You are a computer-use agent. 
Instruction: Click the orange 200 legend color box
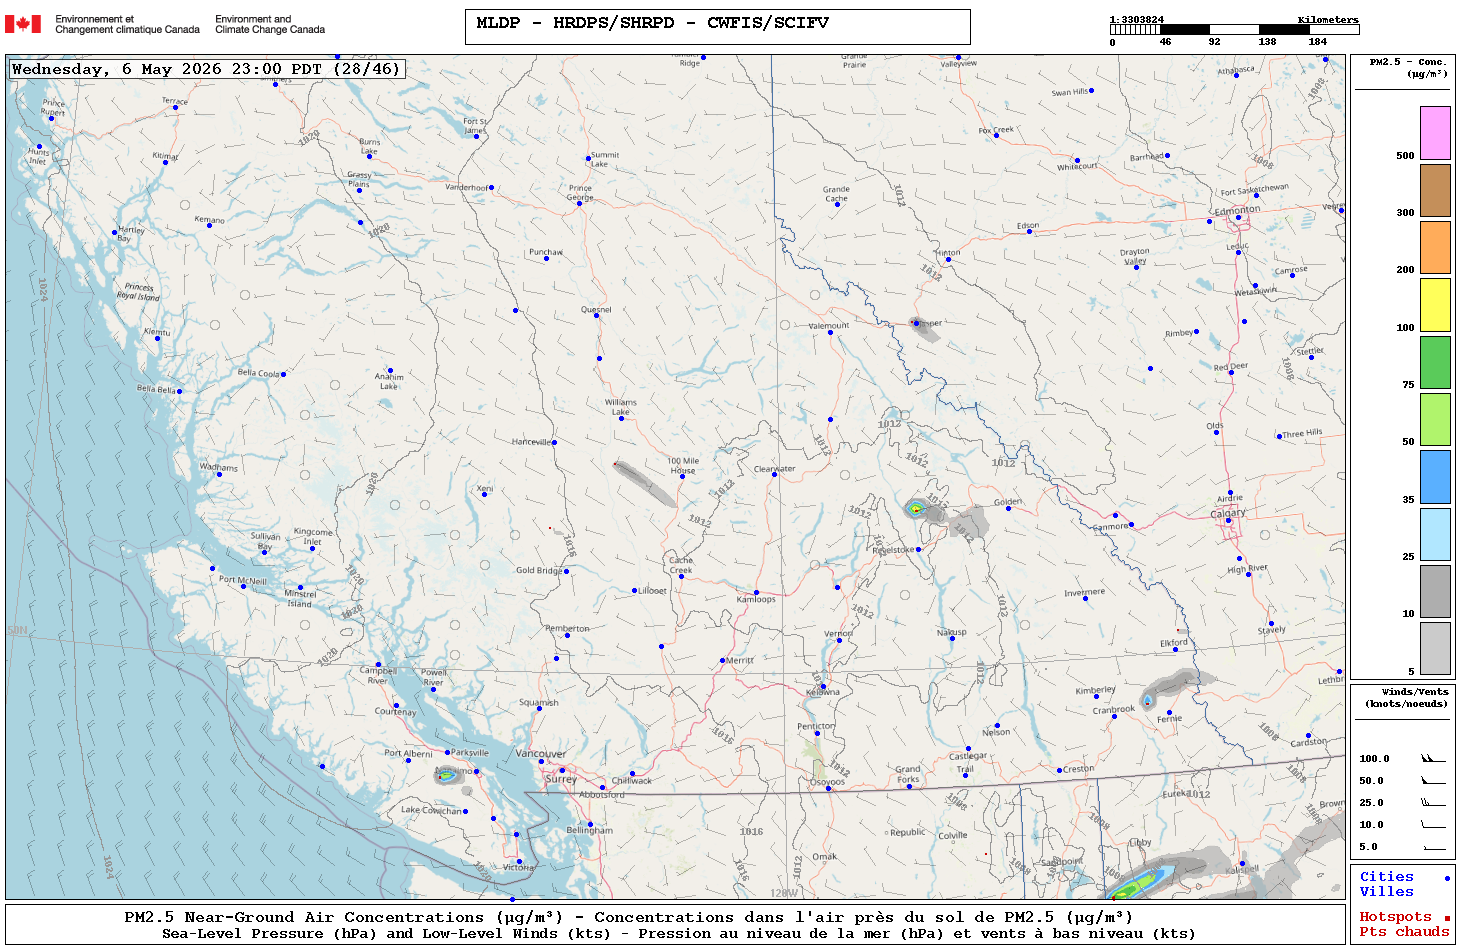point(1435,247)
